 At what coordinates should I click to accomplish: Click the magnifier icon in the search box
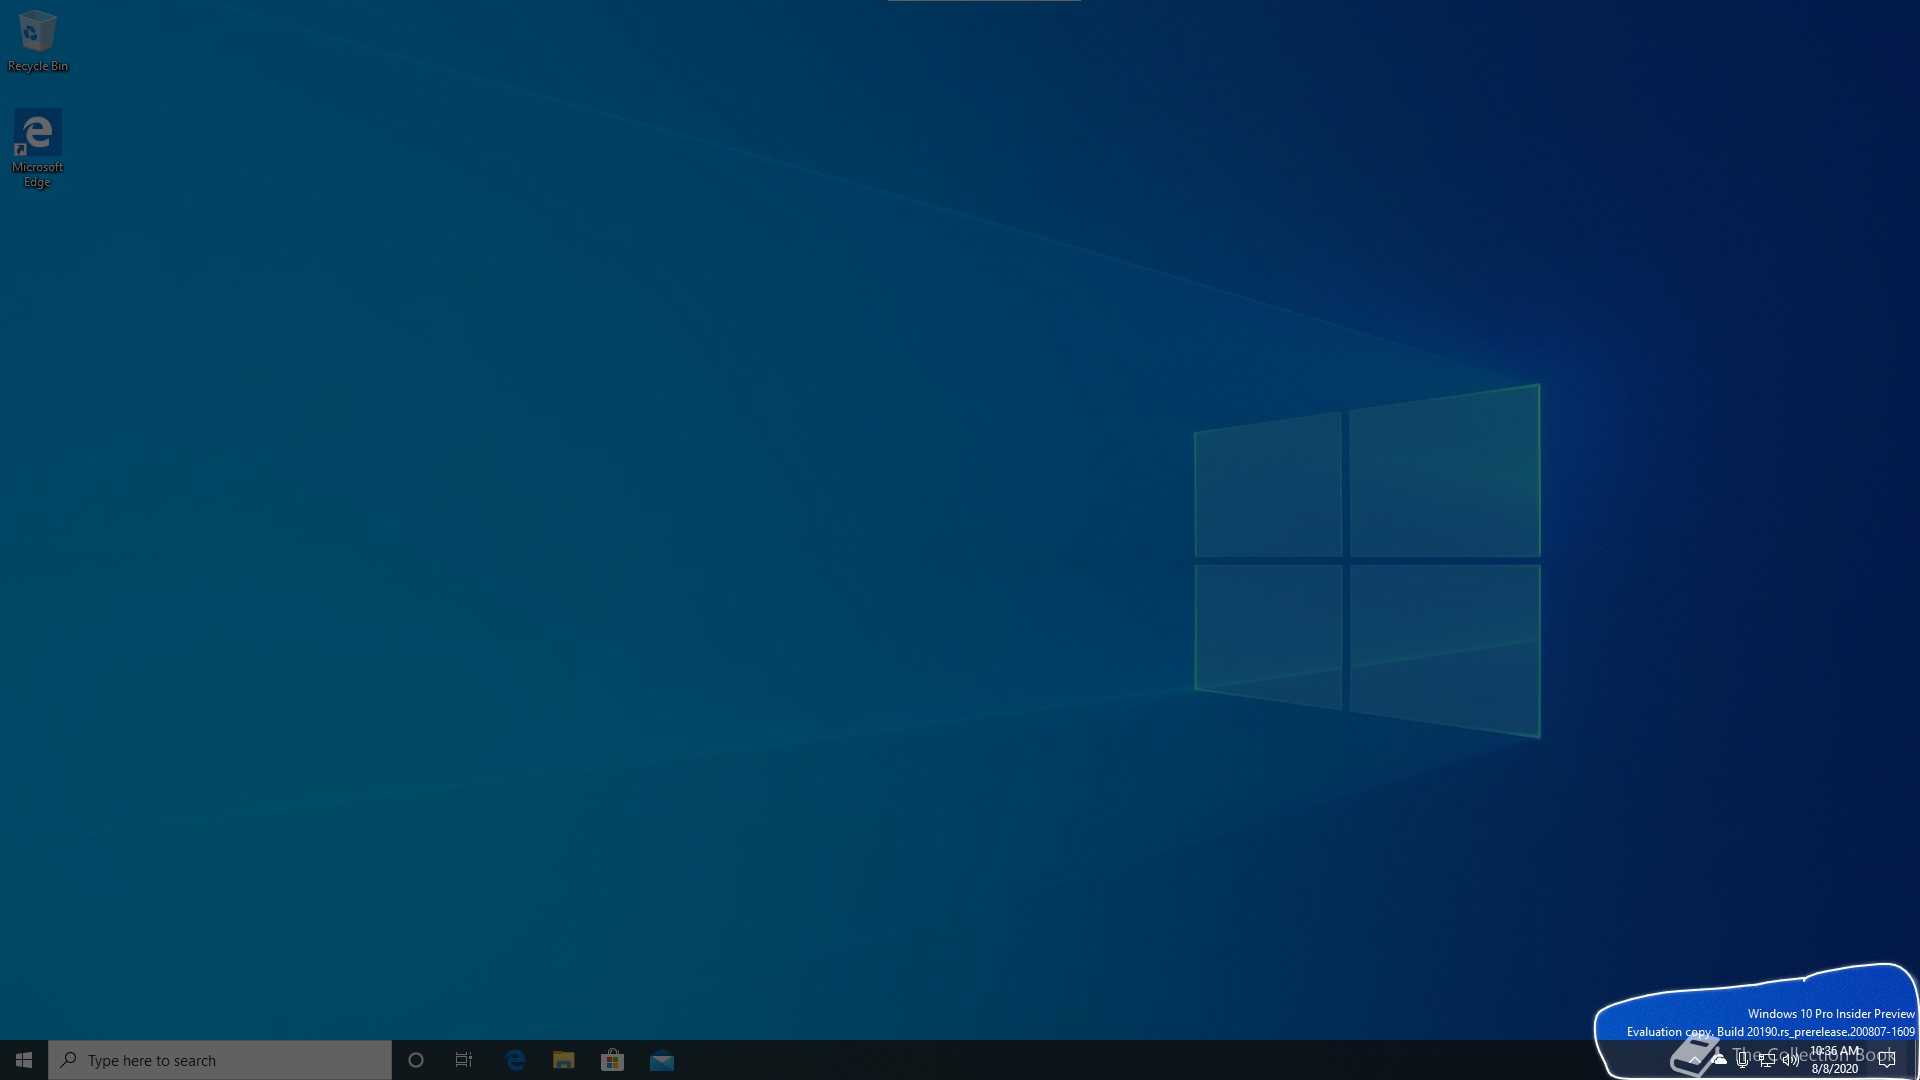pyautogui.click(x=69, y=1060)
